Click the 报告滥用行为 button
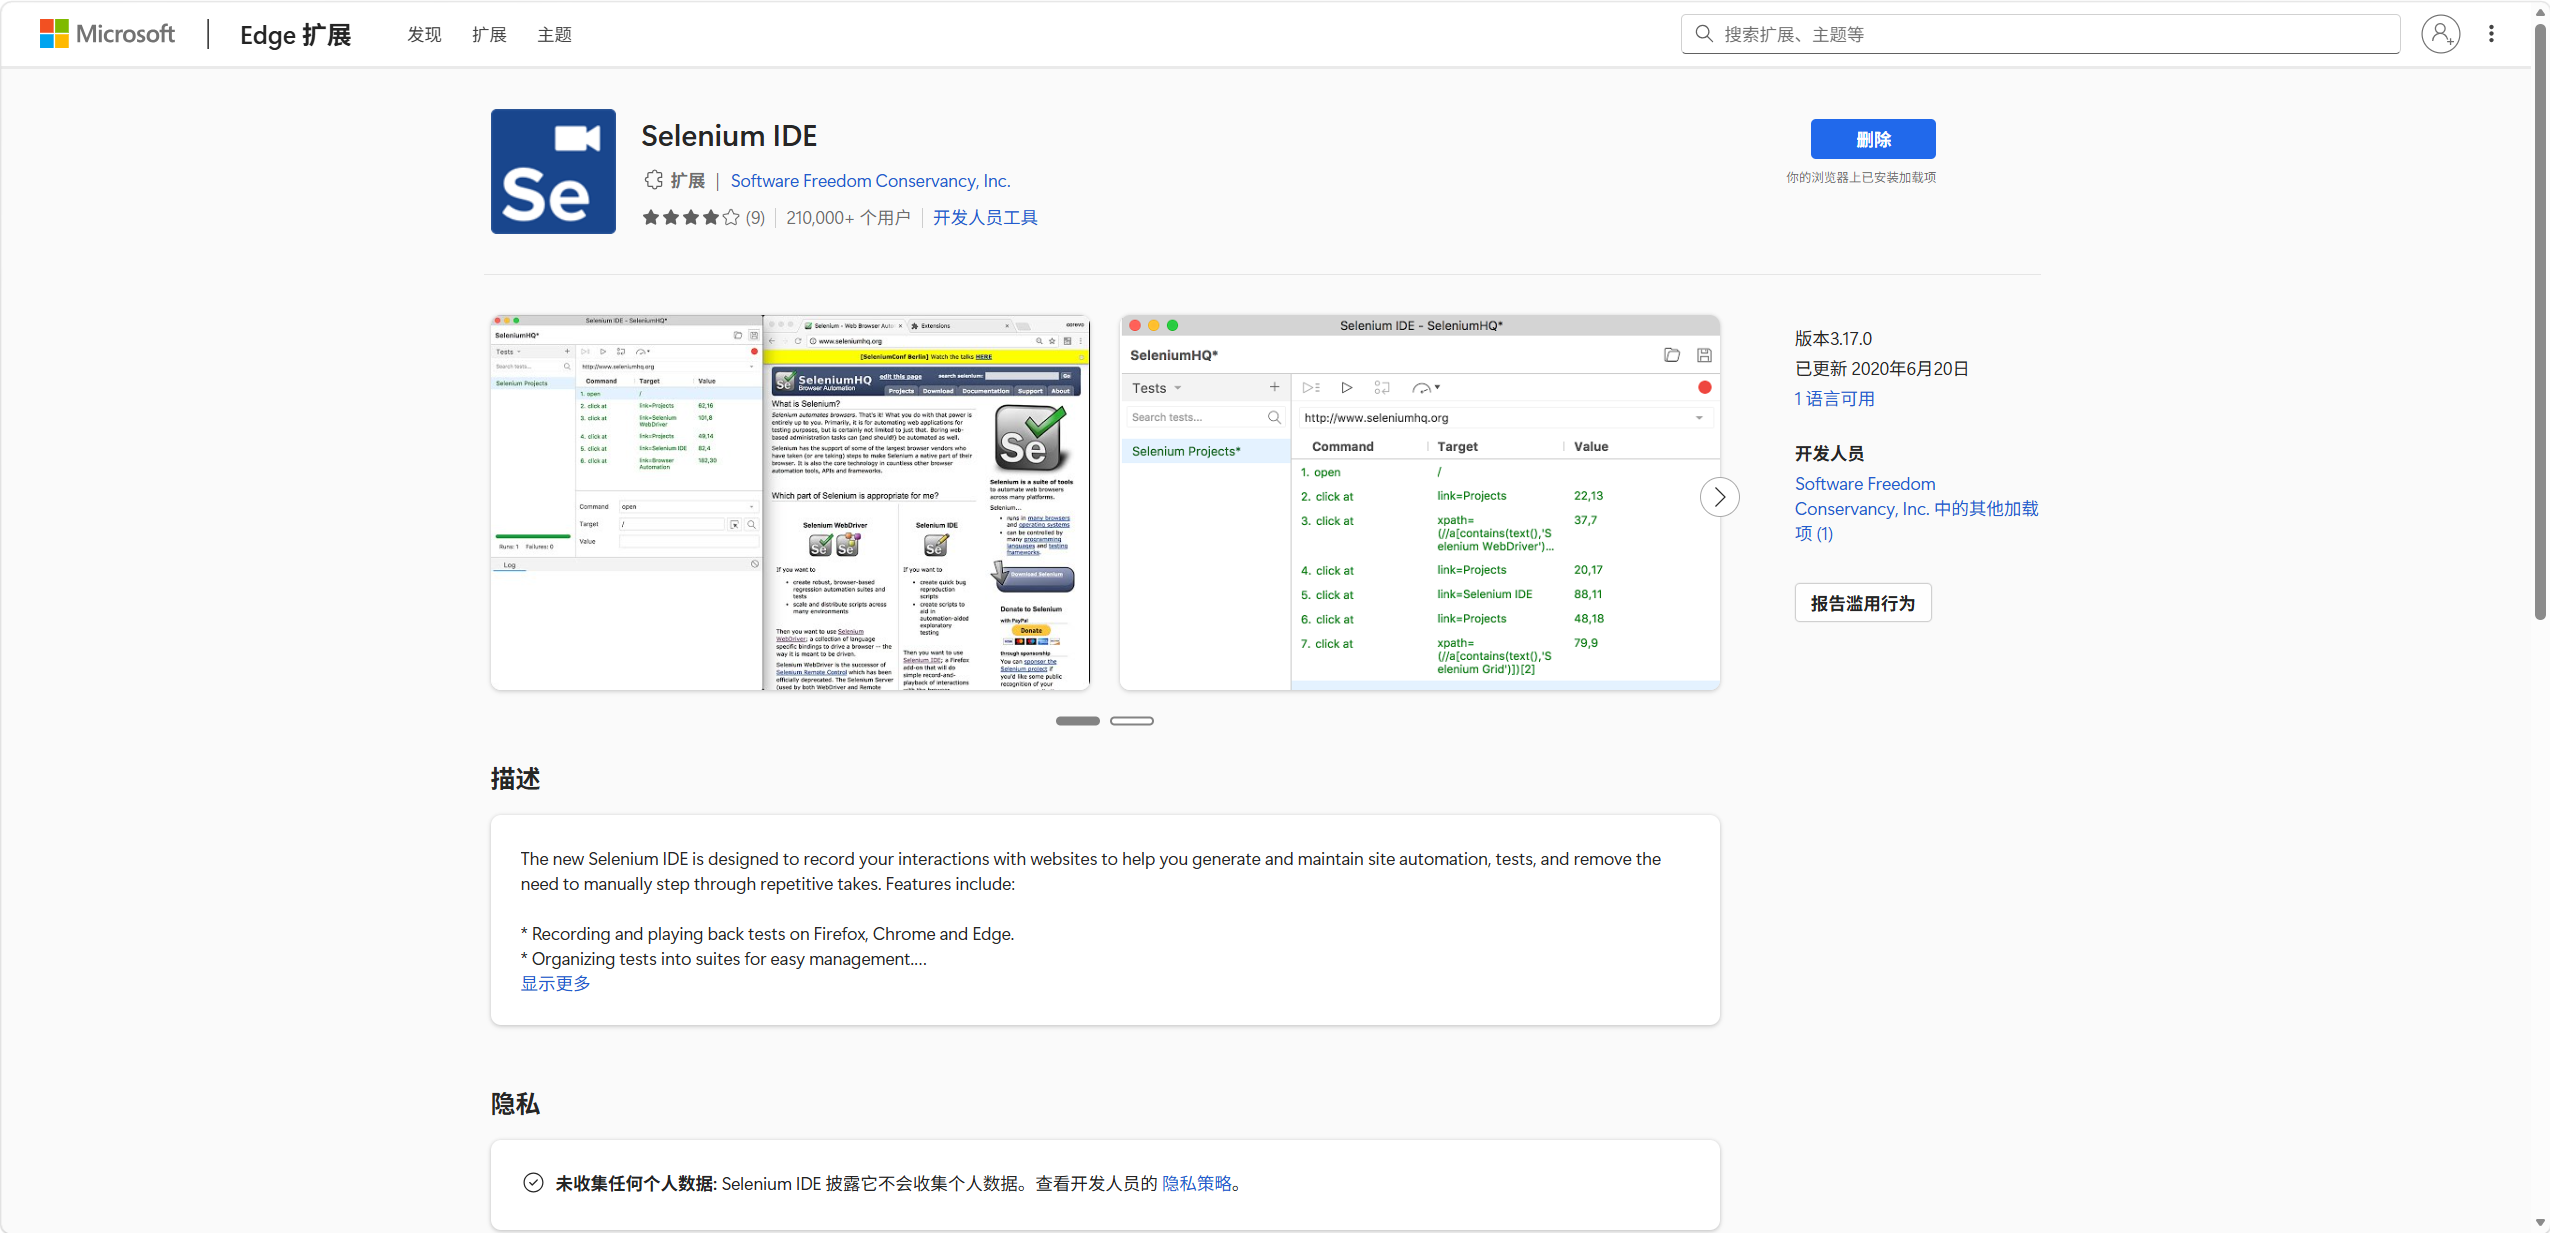Viewport: 2550px width, 1233px height. pos(1862,603)
